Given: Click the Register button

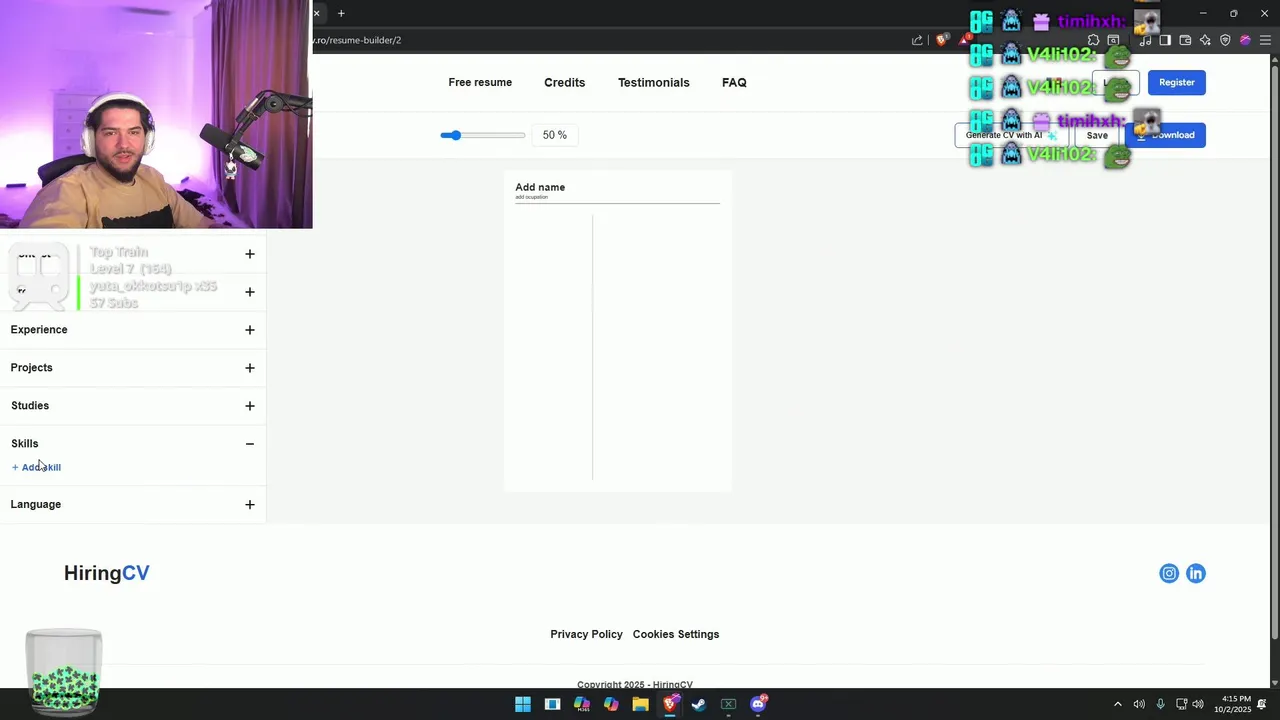Looking at the screenshot, I should (x=1177, y=82).
